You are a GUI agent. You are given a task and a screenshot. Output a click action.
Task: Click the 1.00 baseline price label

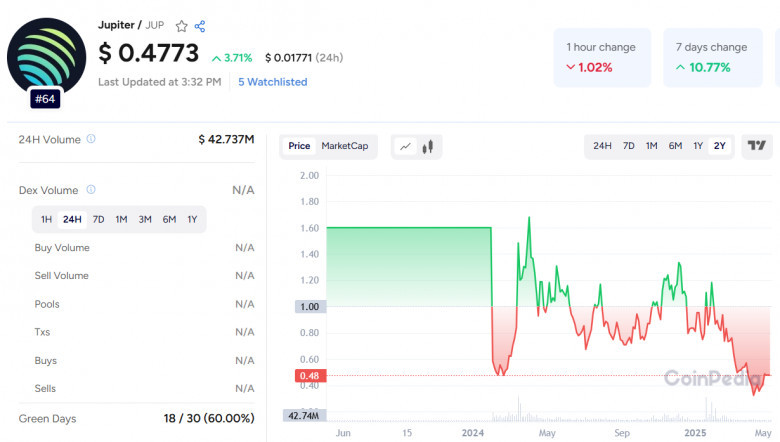tap(310, 307)
